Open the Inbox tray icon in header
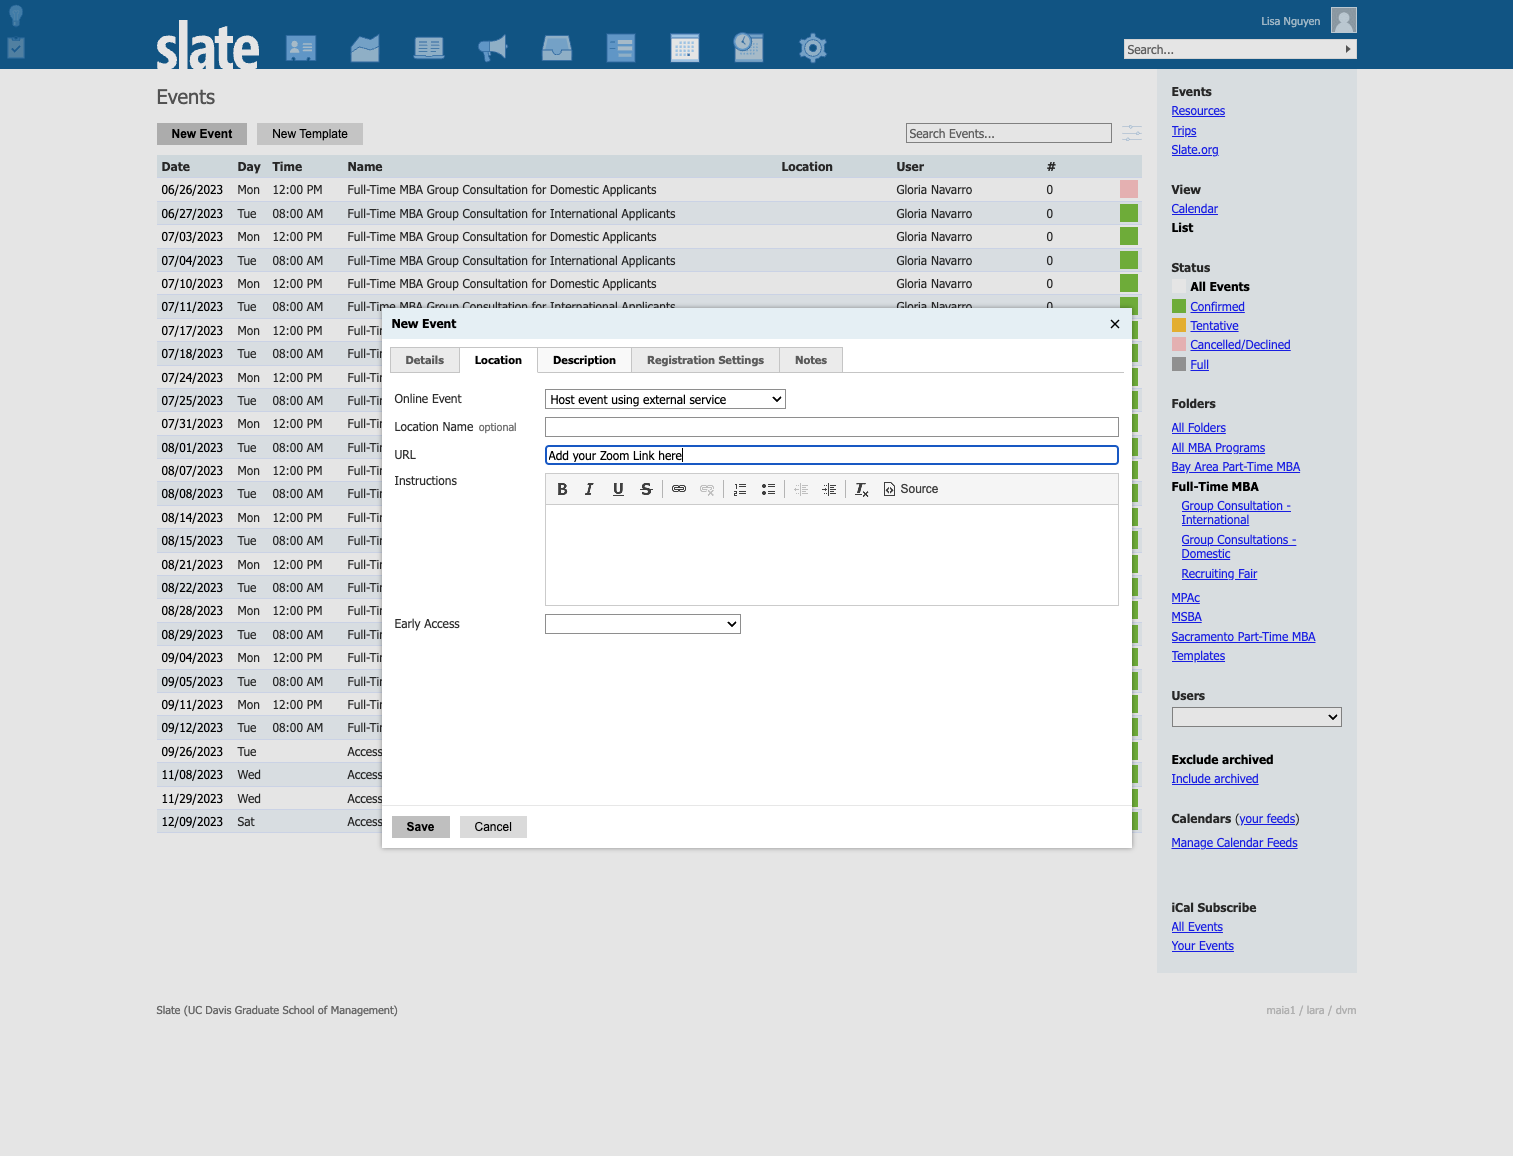 (x=557, y=48)
